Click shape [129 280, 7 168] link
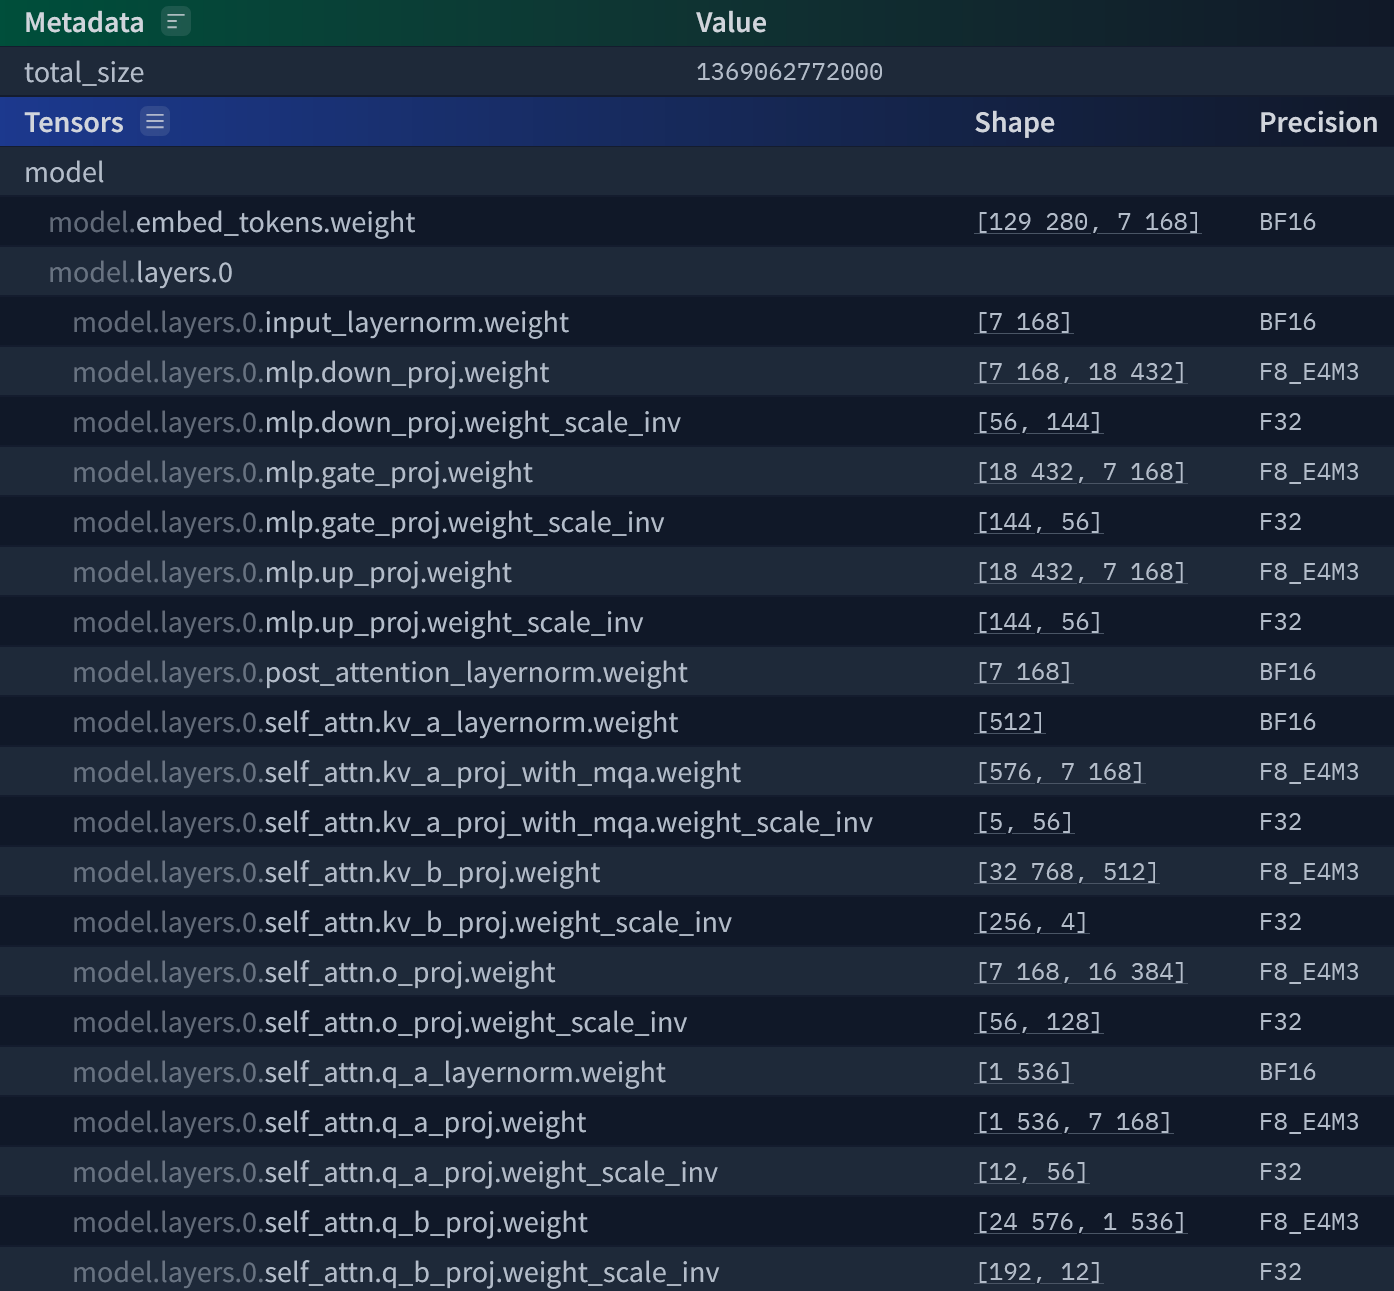This screenshot has height=1291, width=1394. pos(1087,222)
